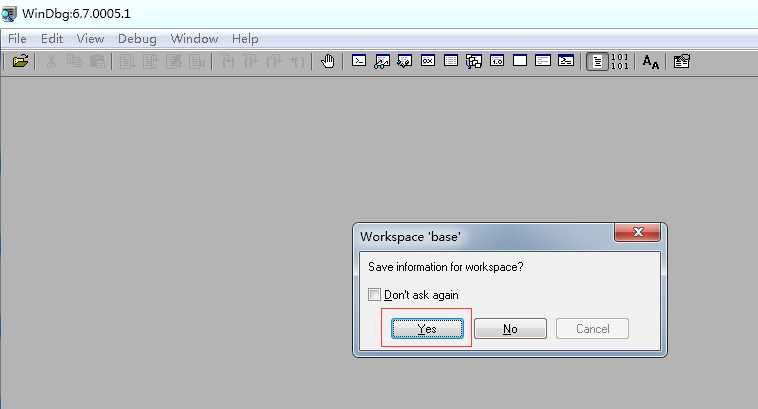Click No in workspace dialog
The image size is (758, 409).
(x=510, y=329)
